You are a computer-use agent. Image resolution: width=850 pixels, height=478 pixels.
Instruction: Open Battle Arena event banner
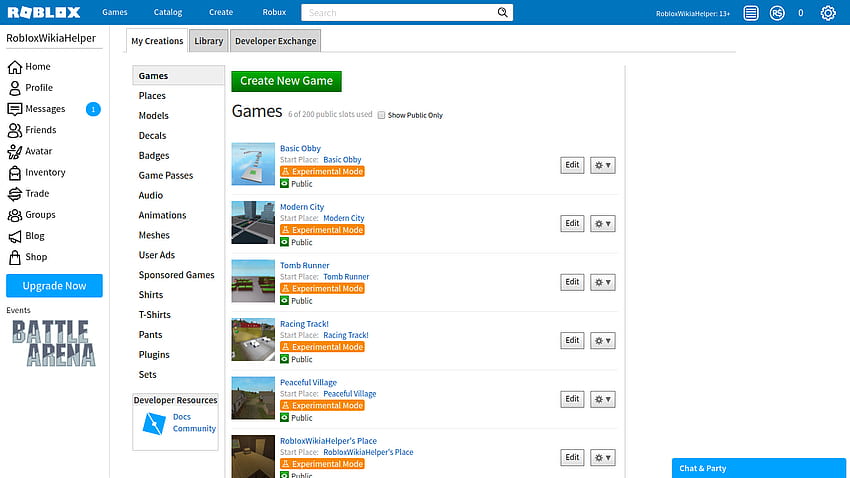(x=54, y=344)
